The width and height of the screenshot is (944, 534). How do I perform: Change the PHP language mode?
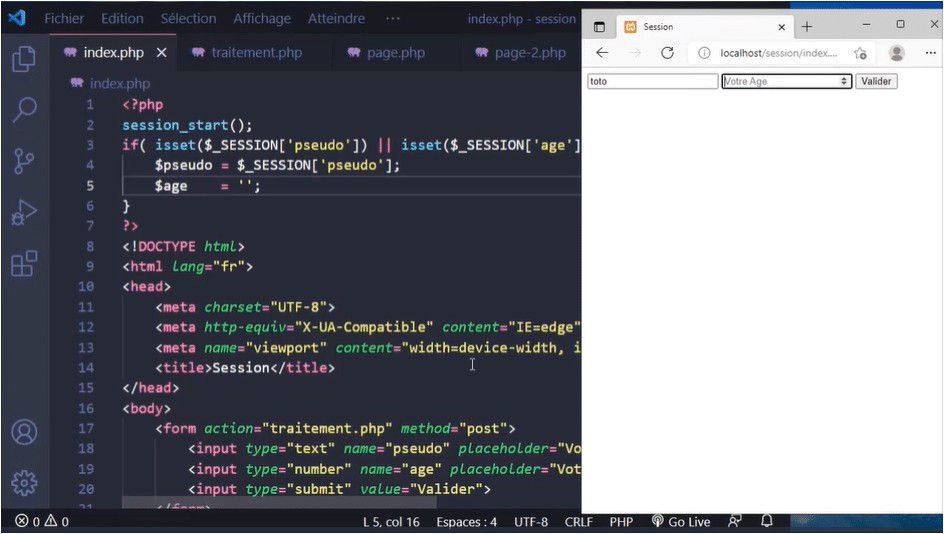tap(621, 521)
